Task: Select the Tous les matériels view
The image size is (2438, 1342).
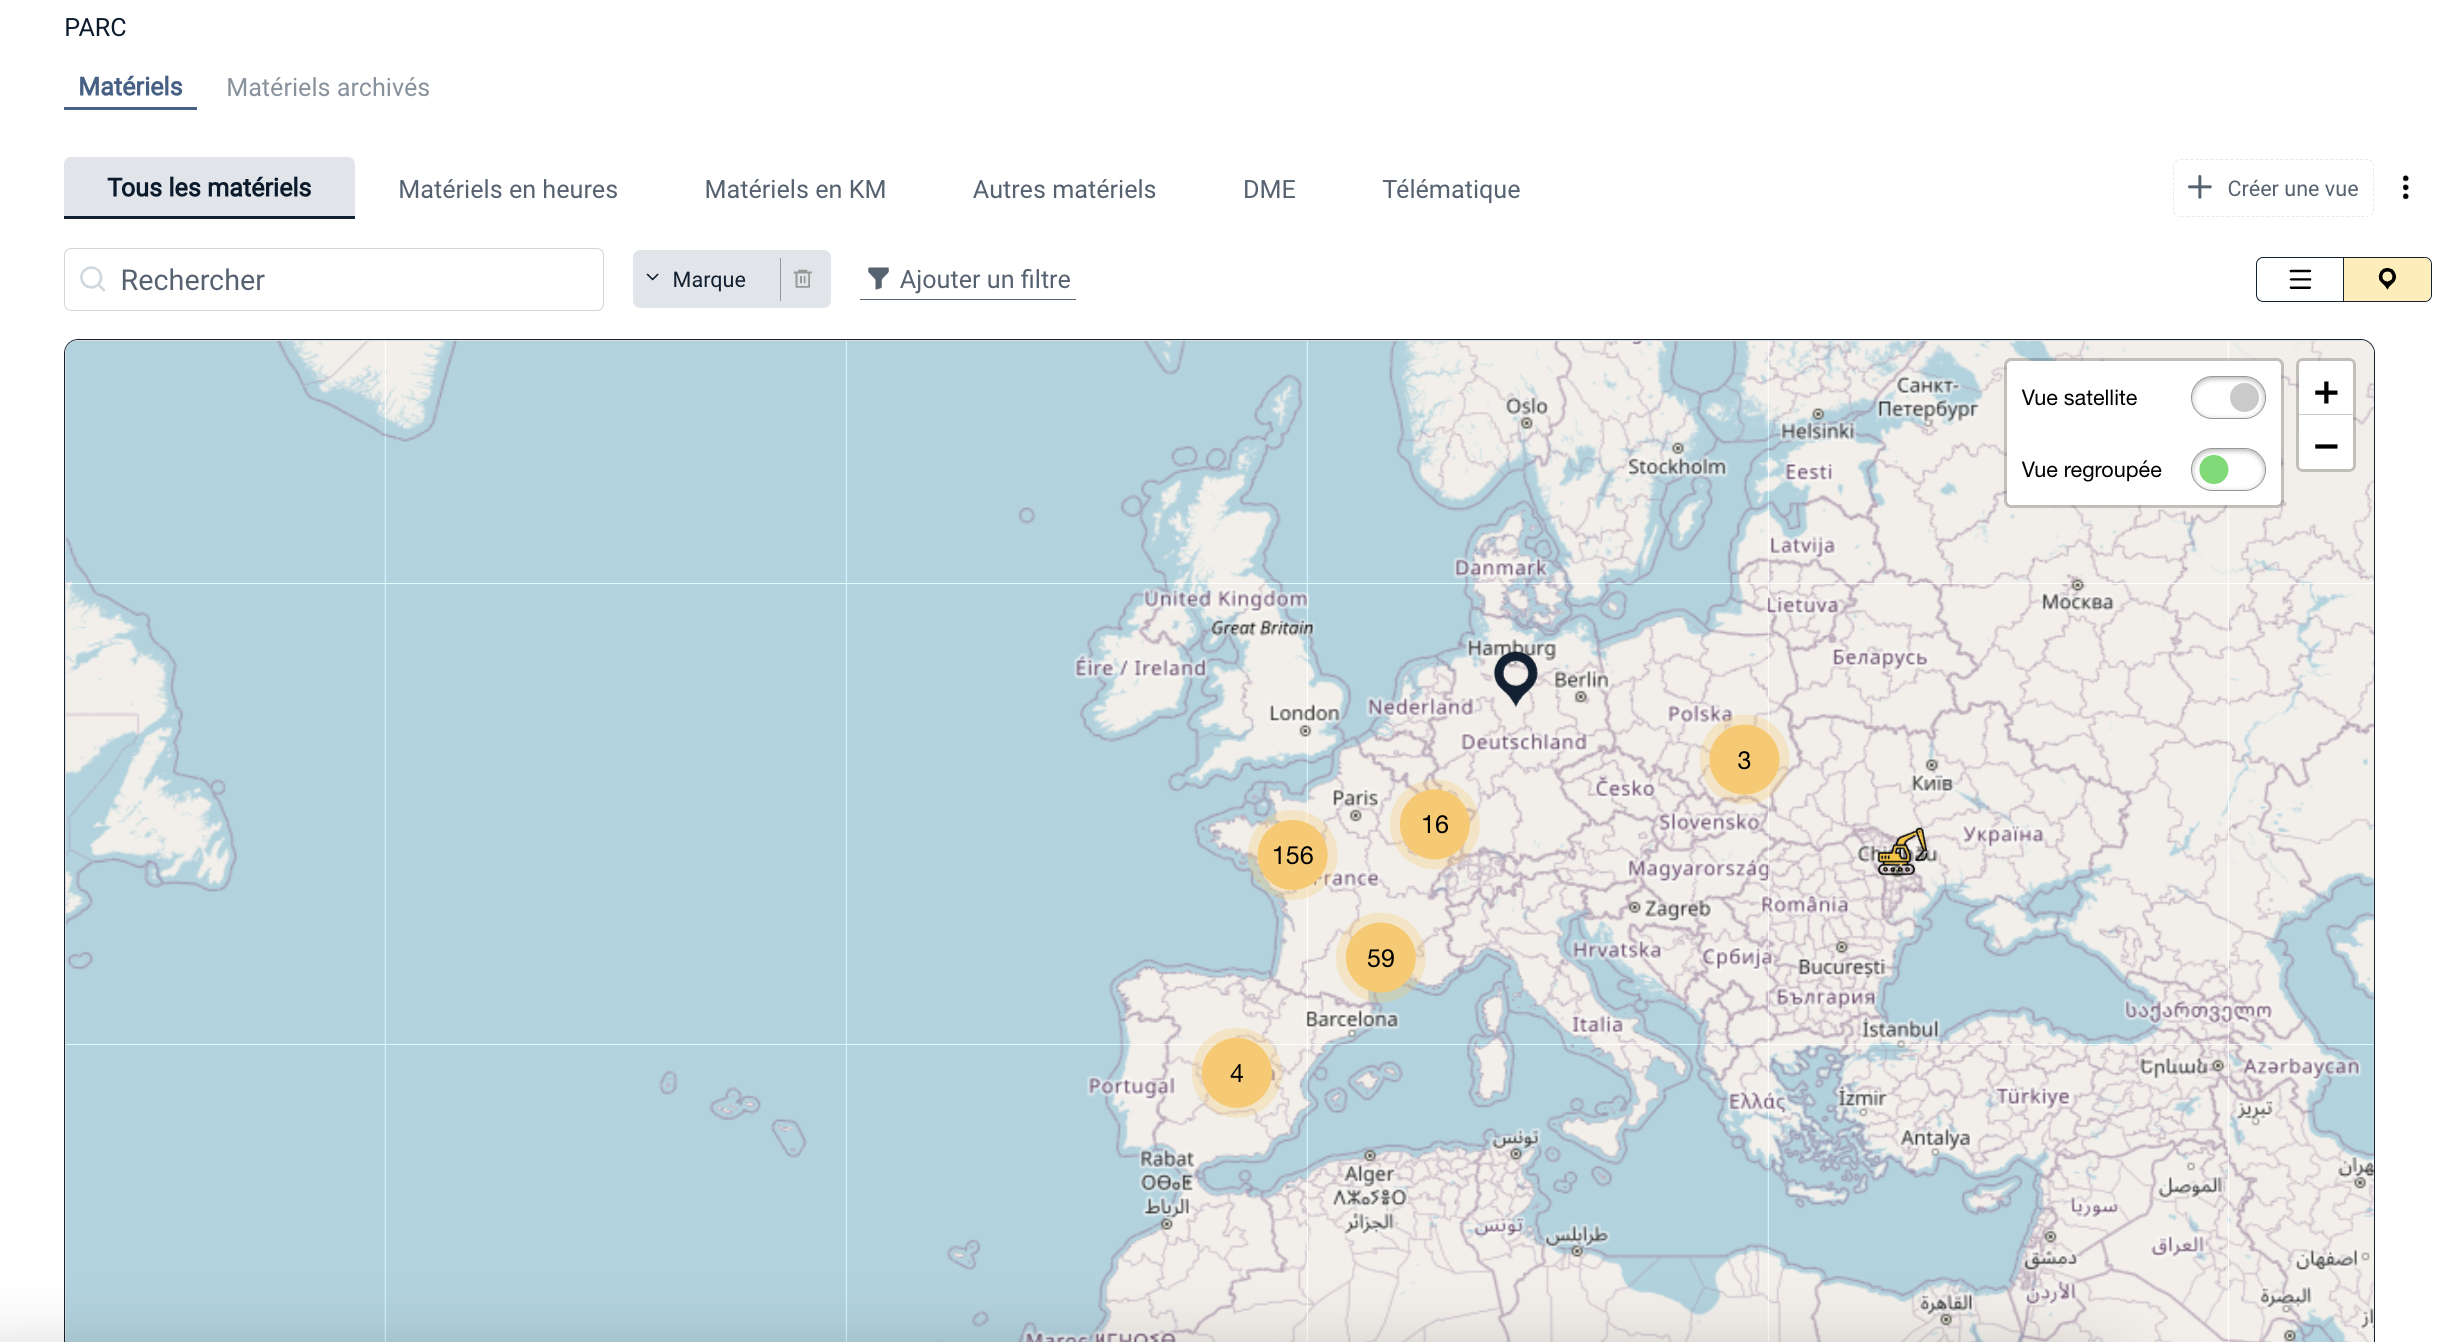Action: pyautogui.click(x=209, y=188)
